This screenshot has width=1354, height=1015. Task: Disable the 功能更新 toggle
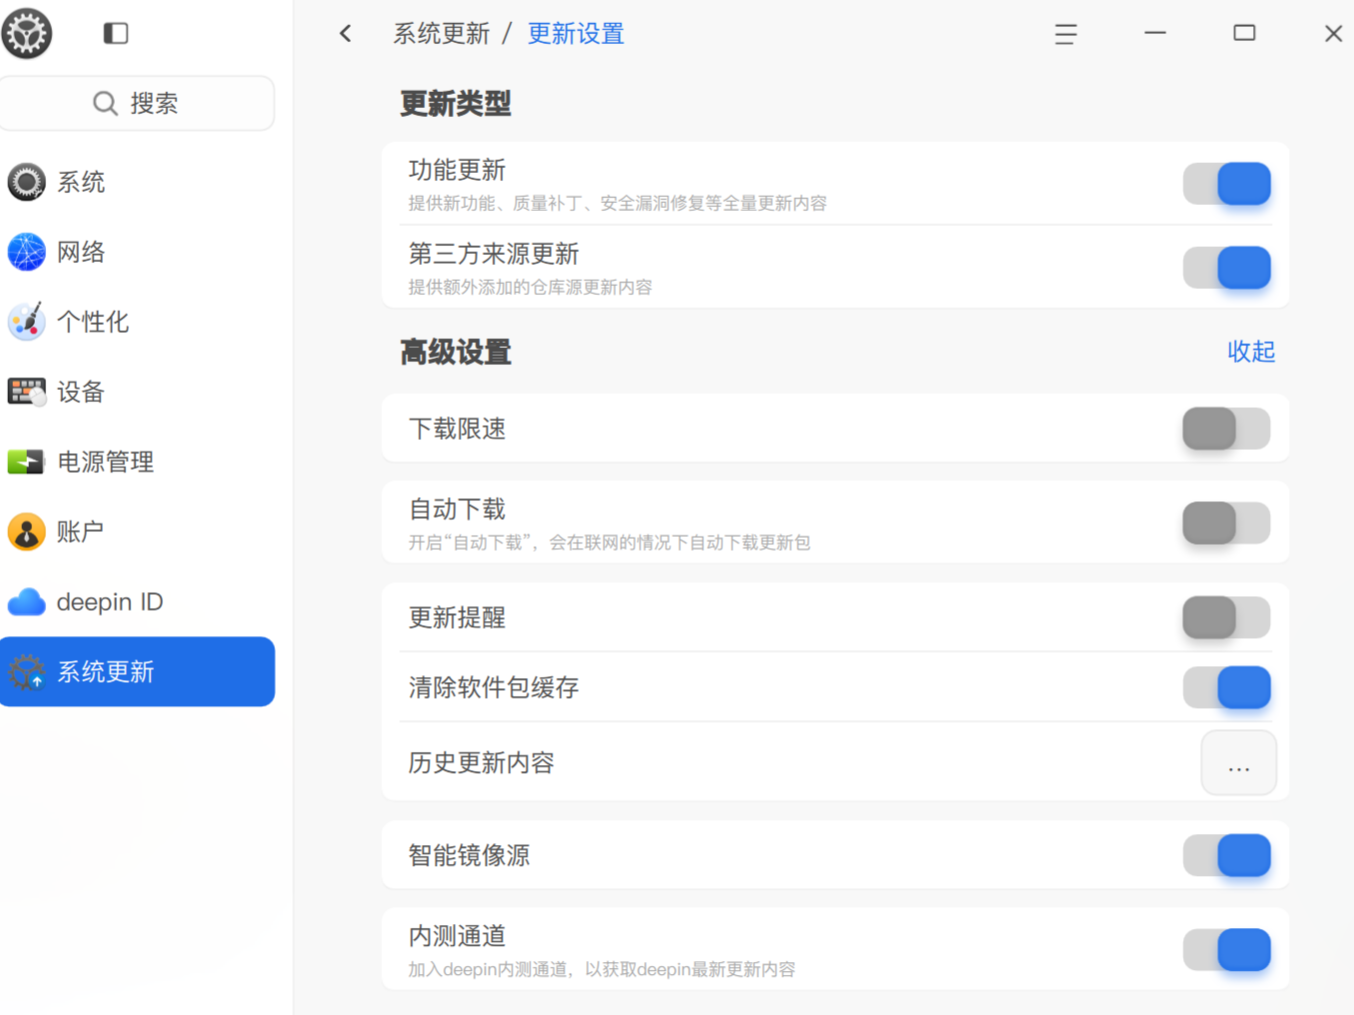pyautogui.click(x=1227, y=184)
